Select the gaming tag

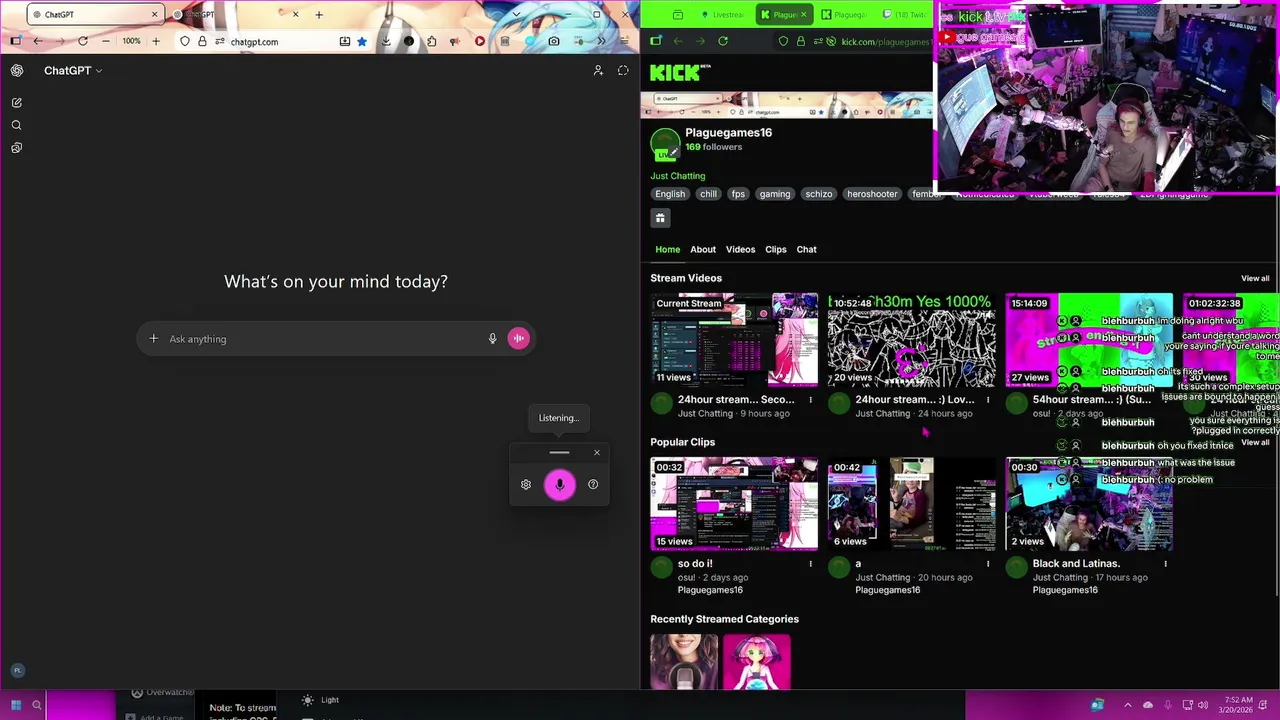[x=775, y=194]
